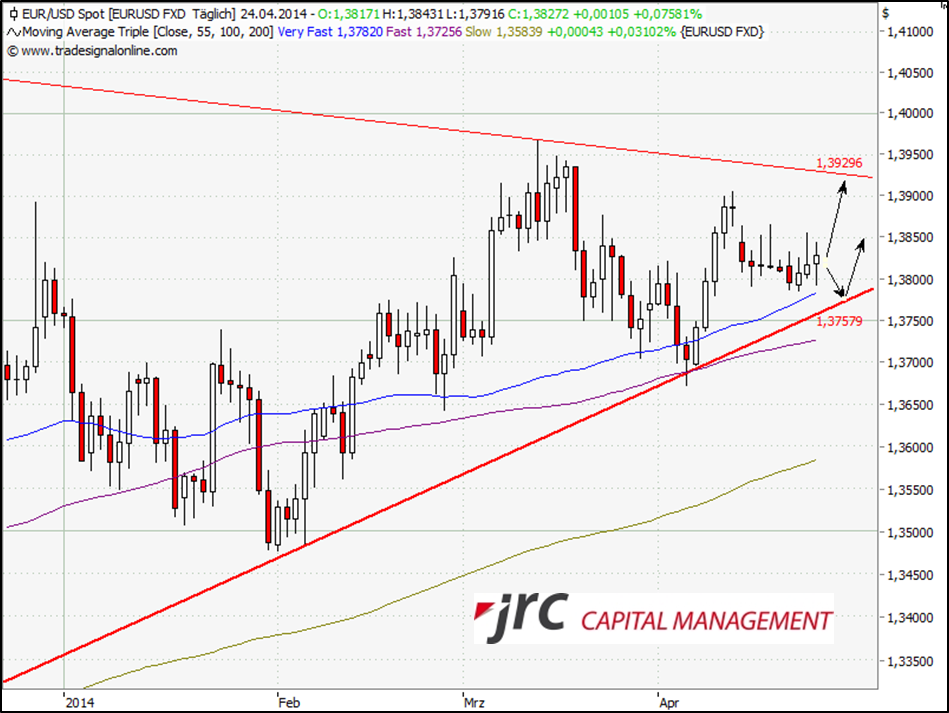This screenshot has height=713, width=949.
Task: Click the dollar sign above price axis
Action: [885, 14]
